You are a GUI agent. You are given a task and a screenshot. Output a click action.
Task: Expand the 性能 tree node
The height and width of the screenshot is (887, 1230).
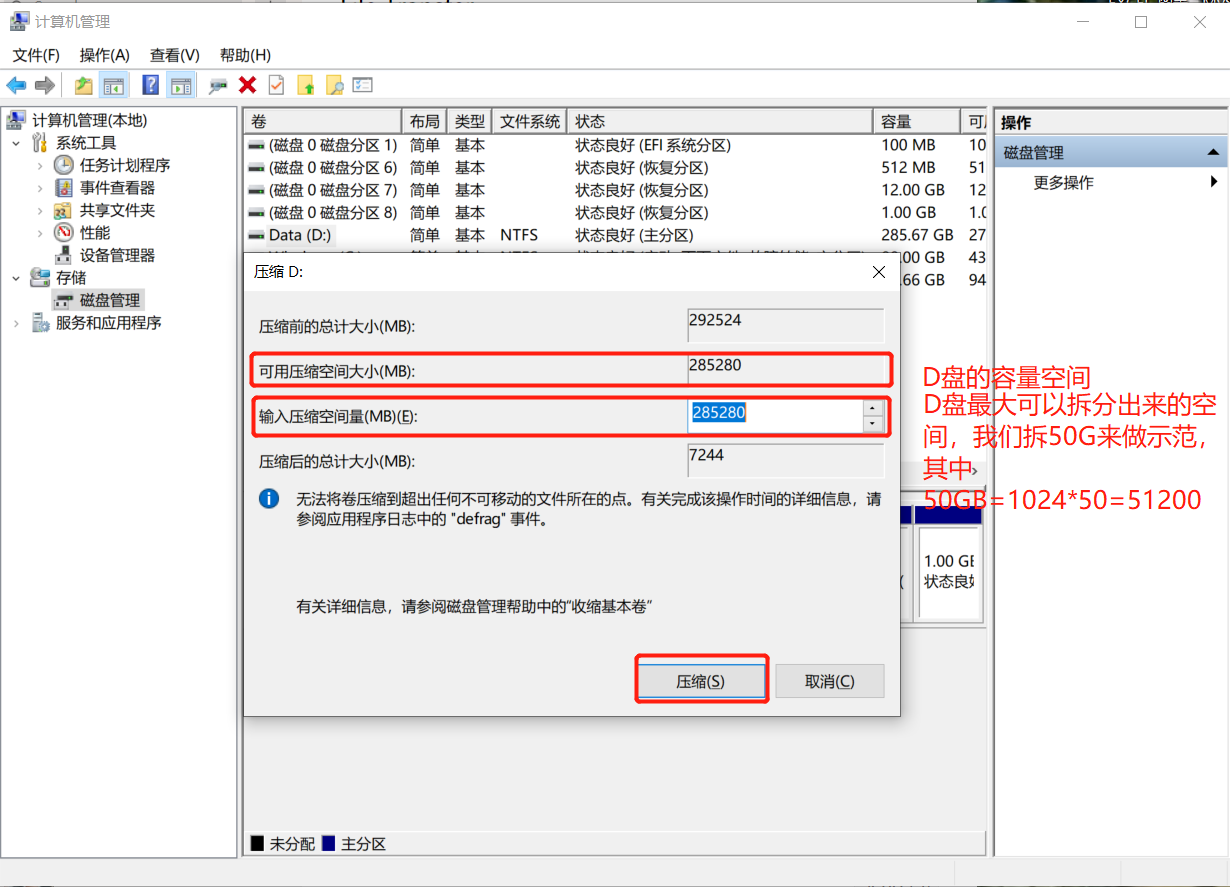[40, 233]
